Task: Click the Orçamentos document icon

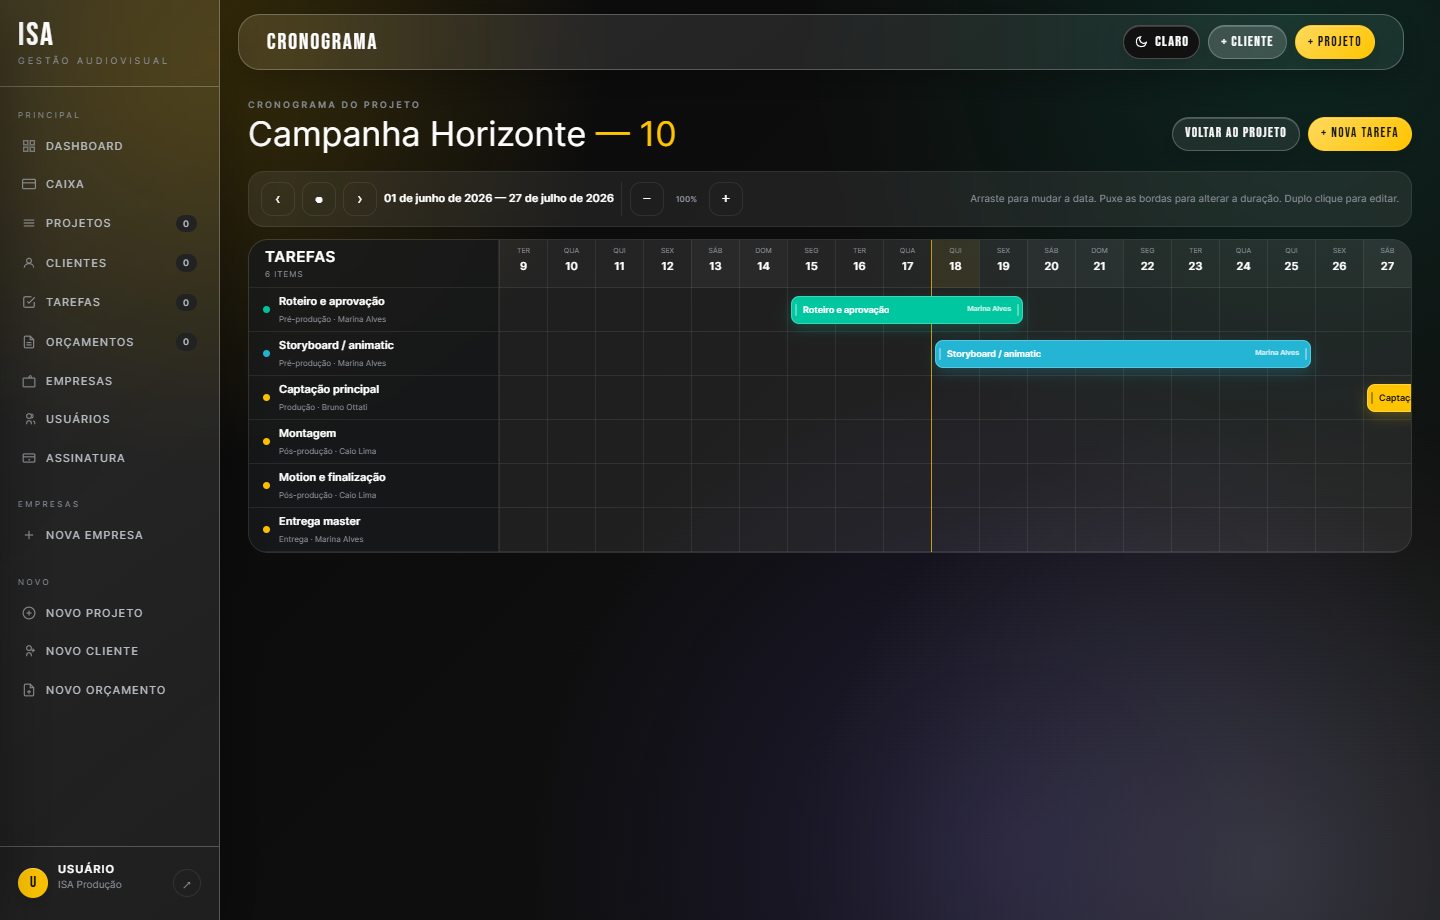Action: [x=29, y=342]
